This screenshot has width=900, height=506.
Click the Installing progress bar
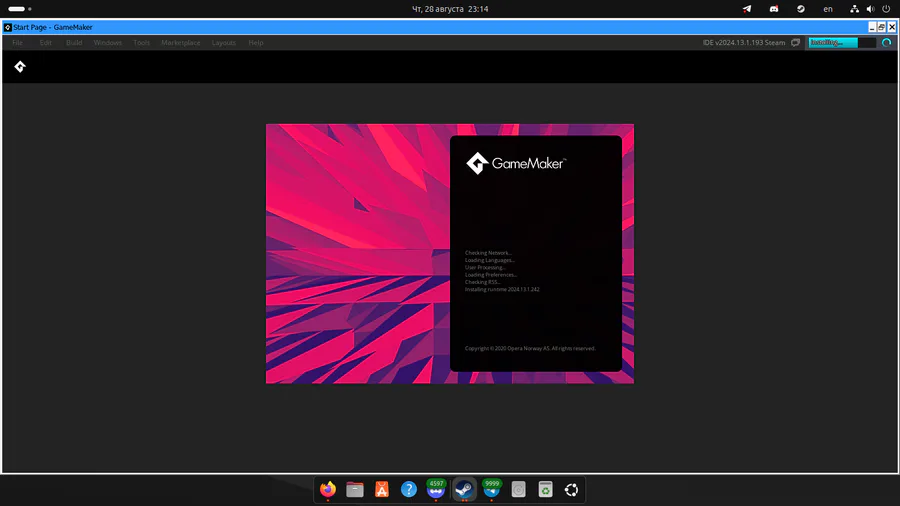pos(842,42)
